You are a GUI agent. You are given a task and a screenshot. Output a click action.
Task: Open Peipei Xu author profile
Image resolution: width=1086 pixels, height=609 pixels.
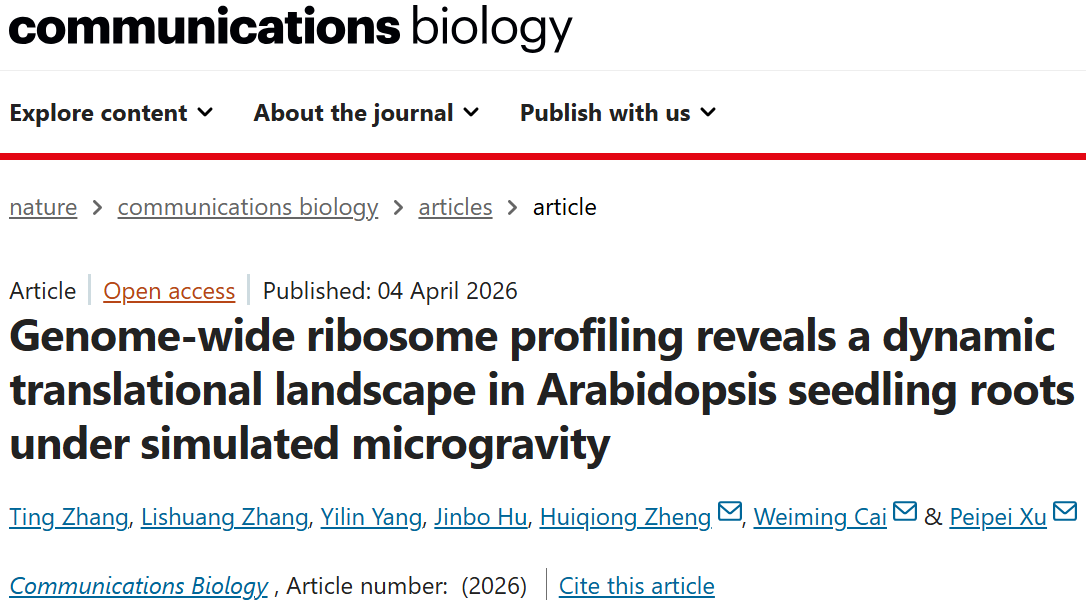click(x=998, y=517)
